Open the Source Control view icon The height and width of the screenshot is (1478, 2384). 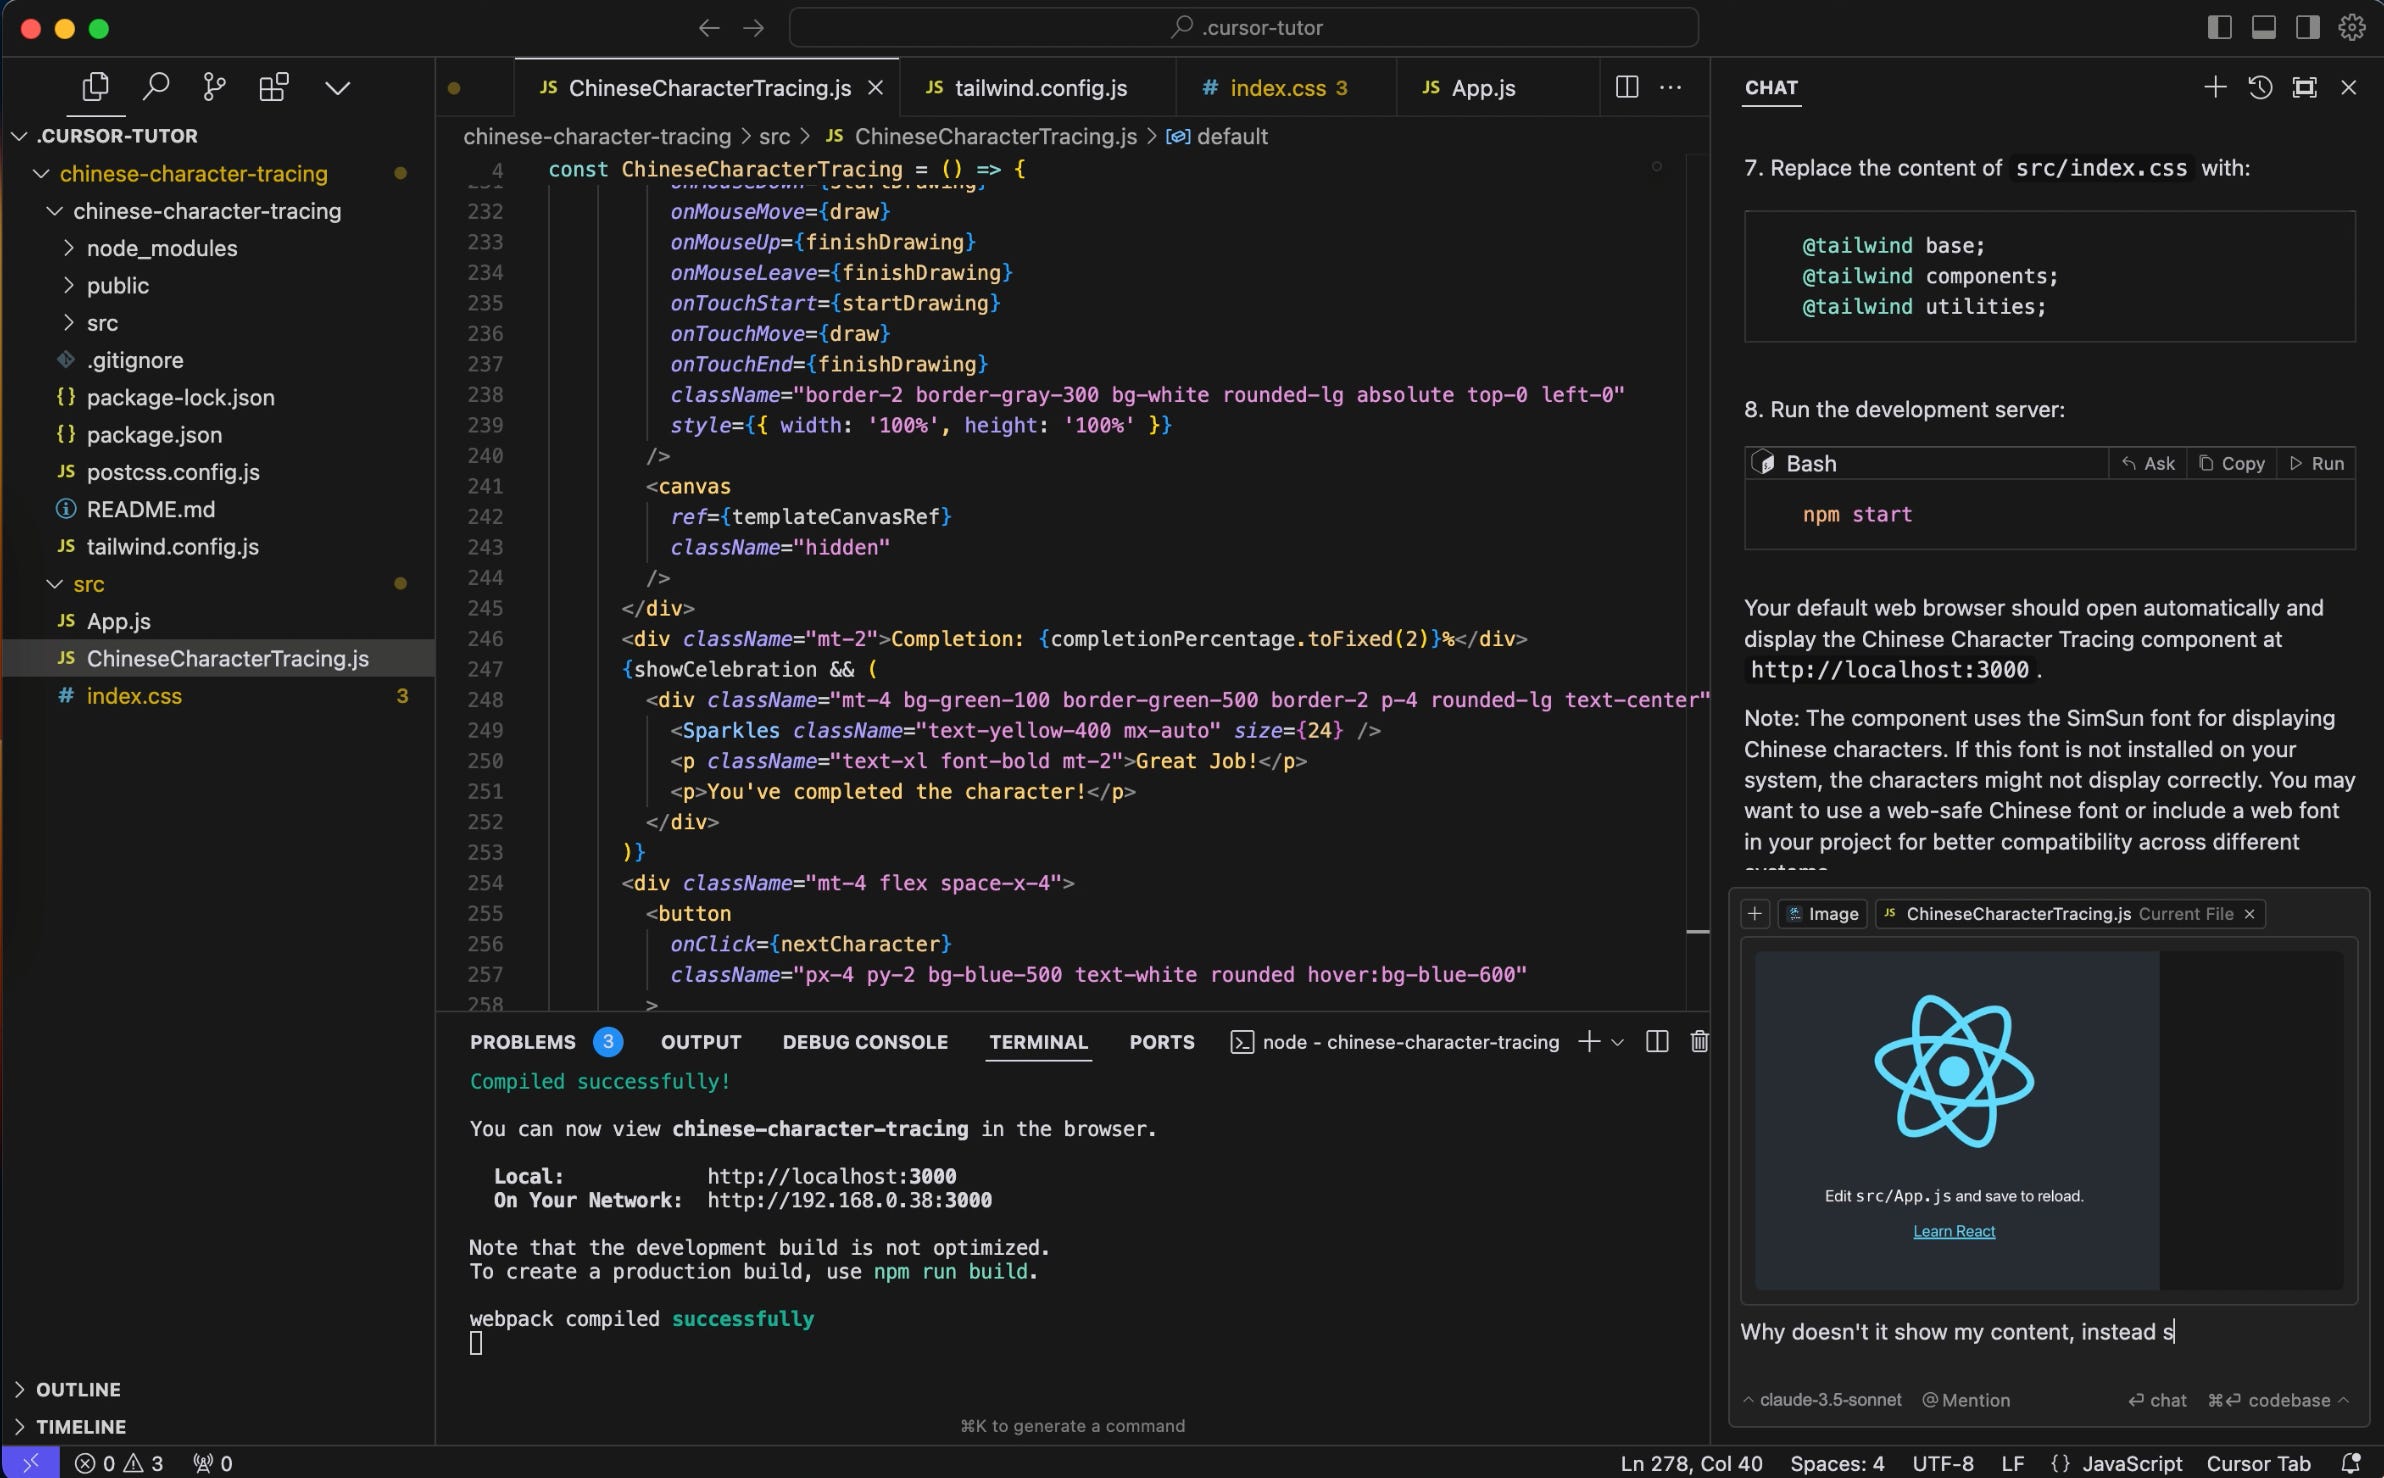(x=213, y=87)
